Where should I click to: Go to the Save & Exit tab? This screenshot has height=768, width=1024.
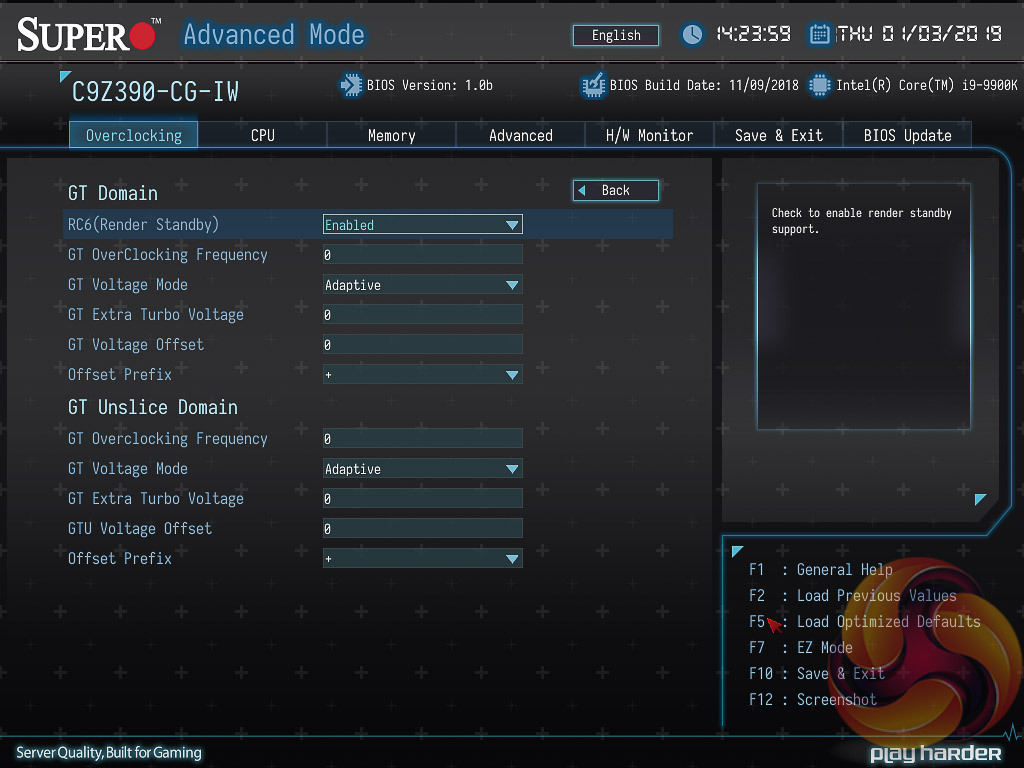point(778,135)
